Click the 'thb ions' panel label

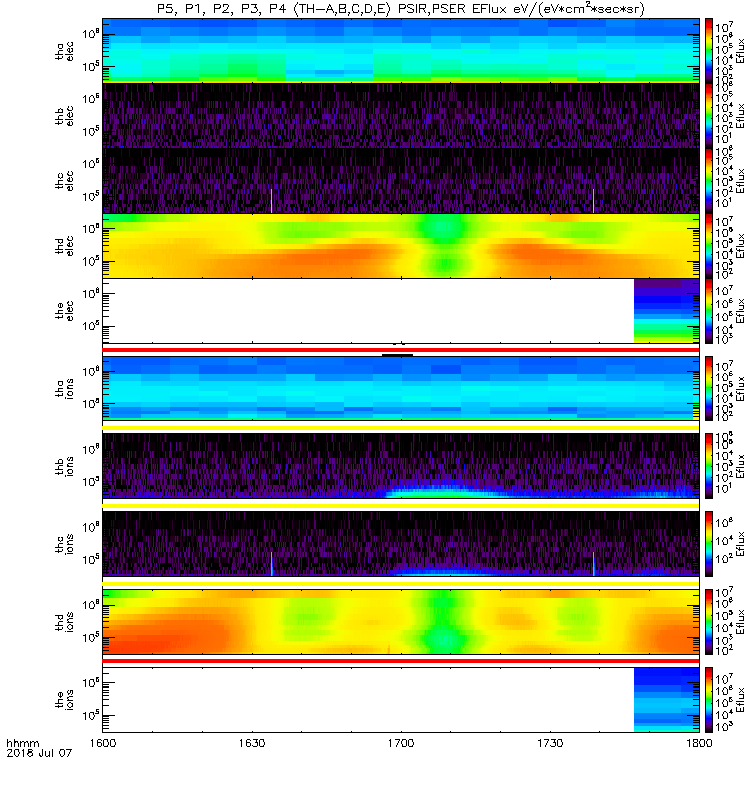click(x=64, y=466)
